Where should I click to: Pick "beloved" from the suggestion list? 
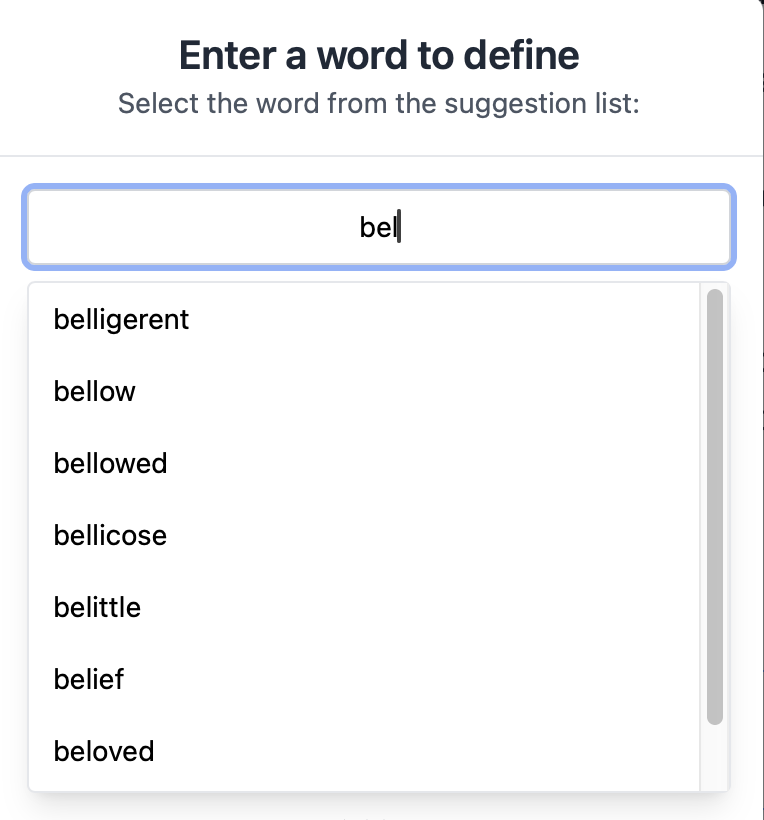point(104,751)
